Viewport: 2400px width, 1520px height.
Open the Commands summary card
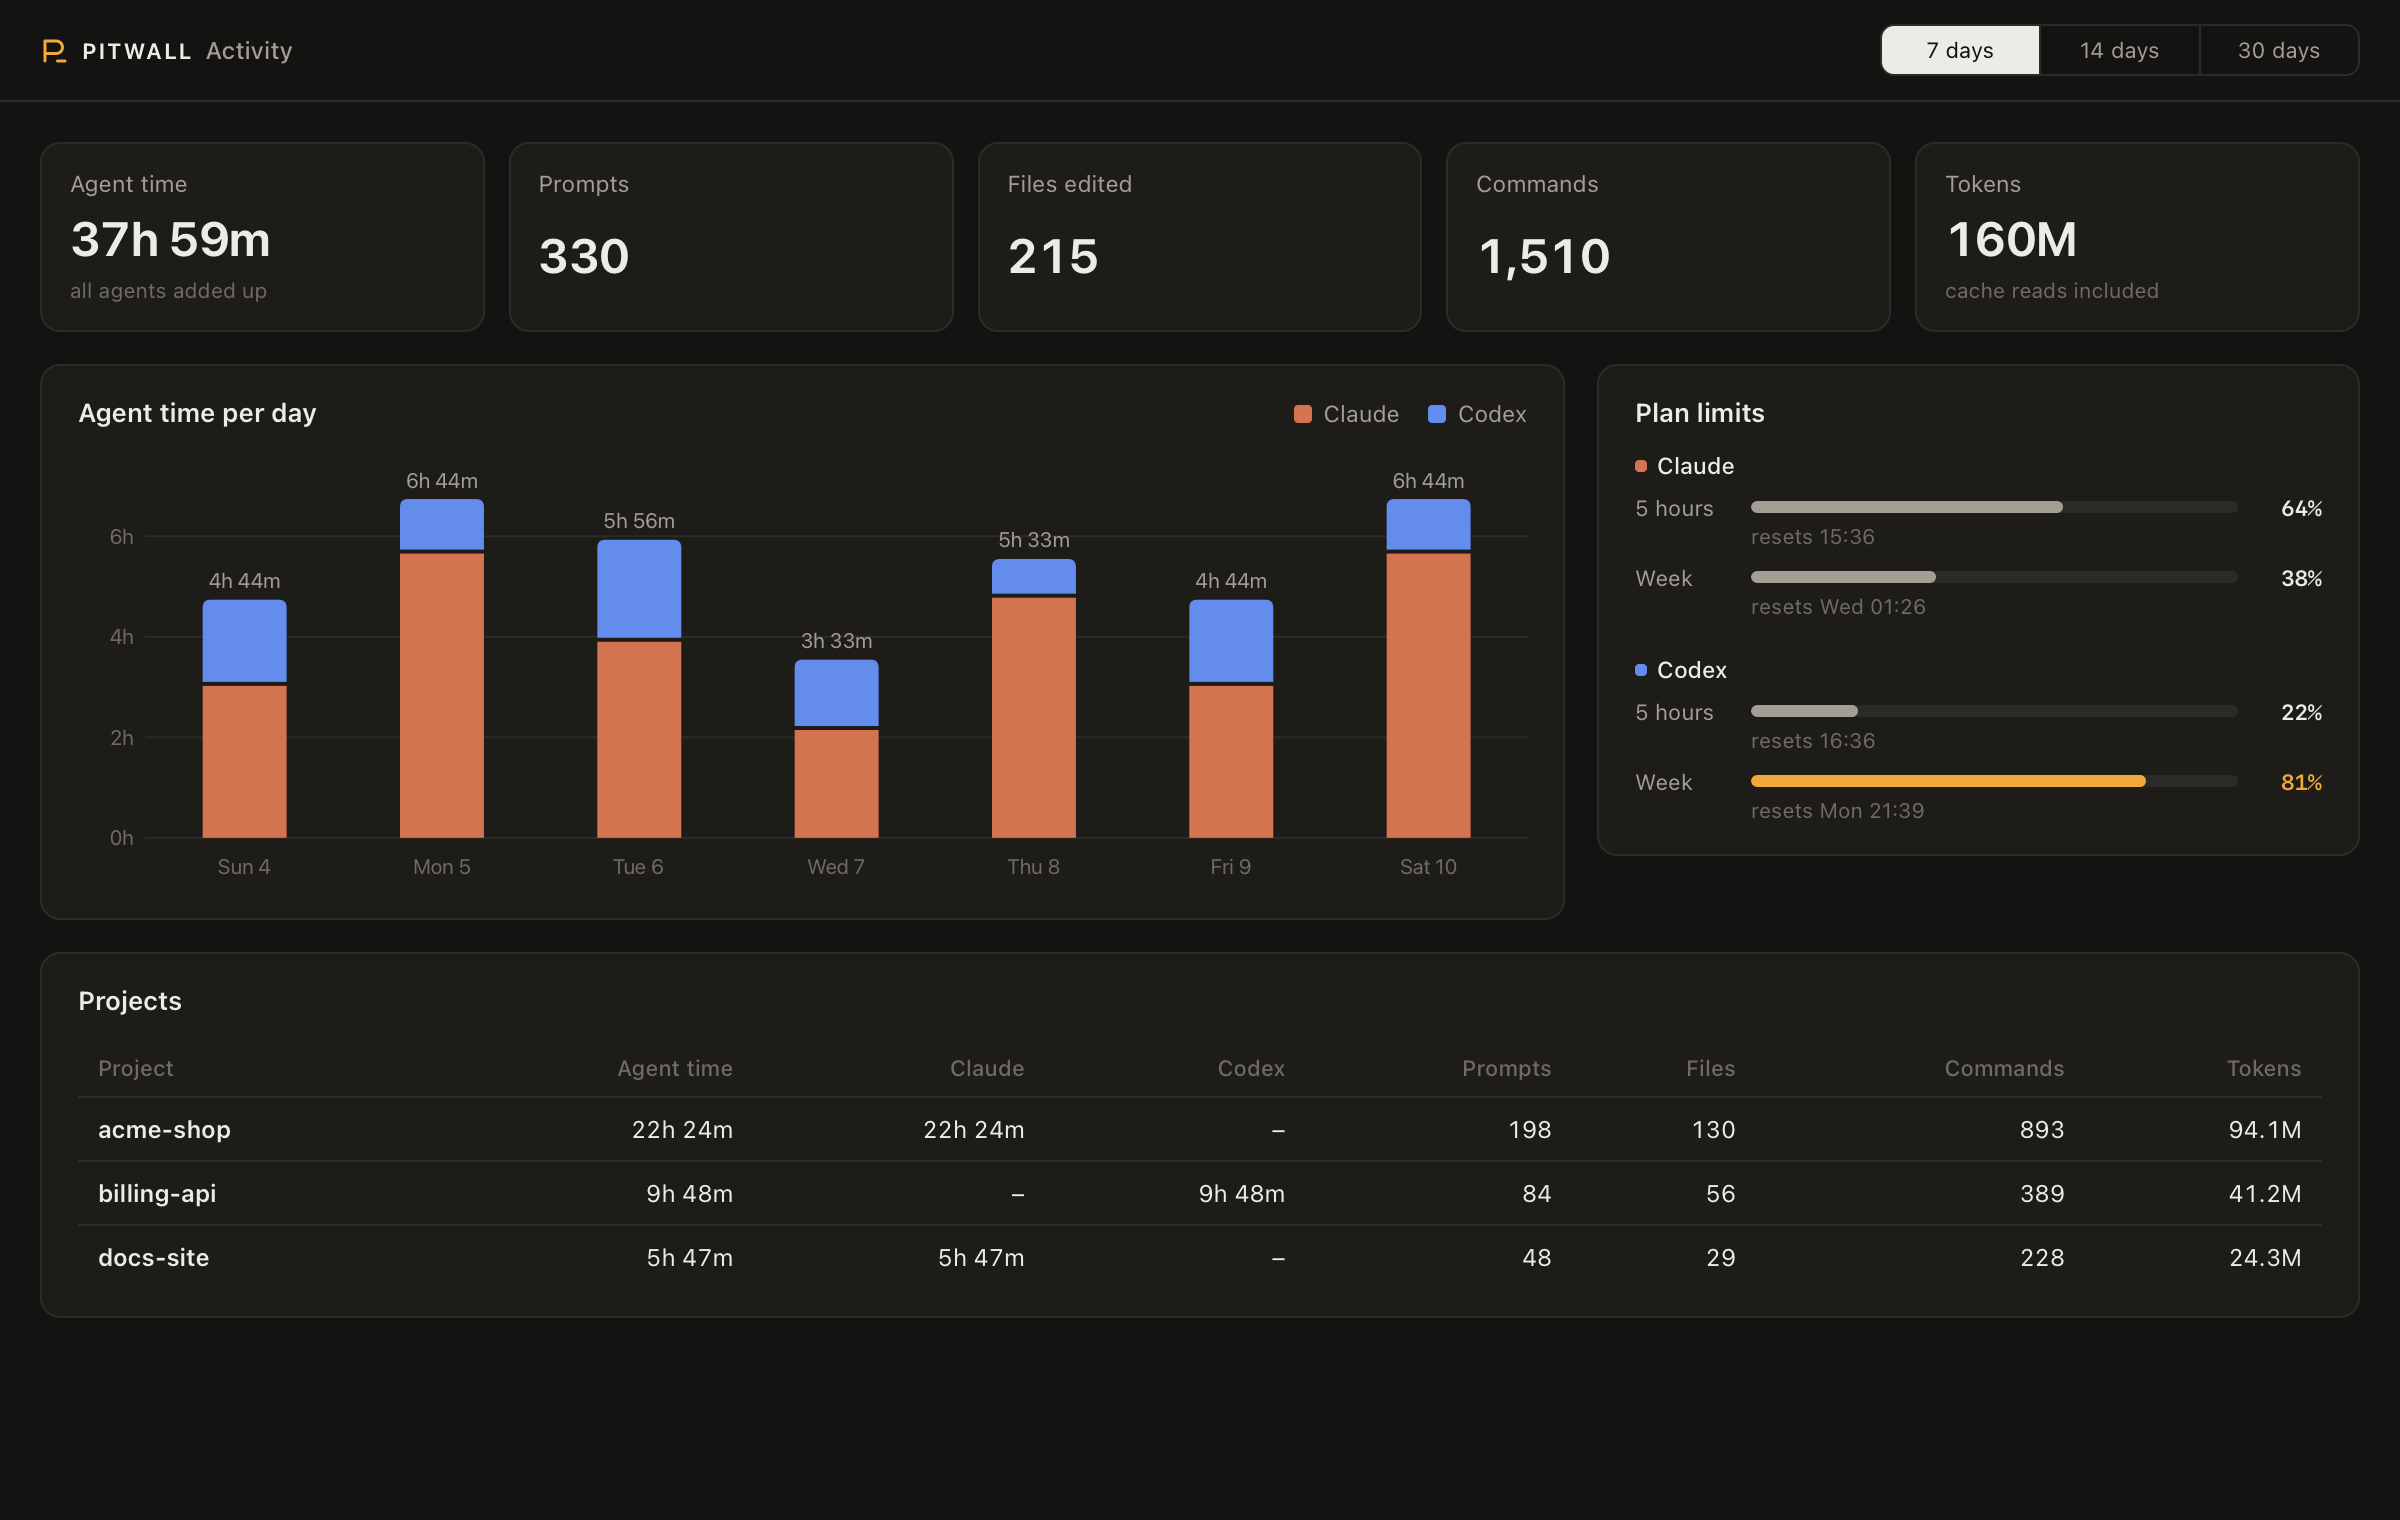tap(1668, 237)
